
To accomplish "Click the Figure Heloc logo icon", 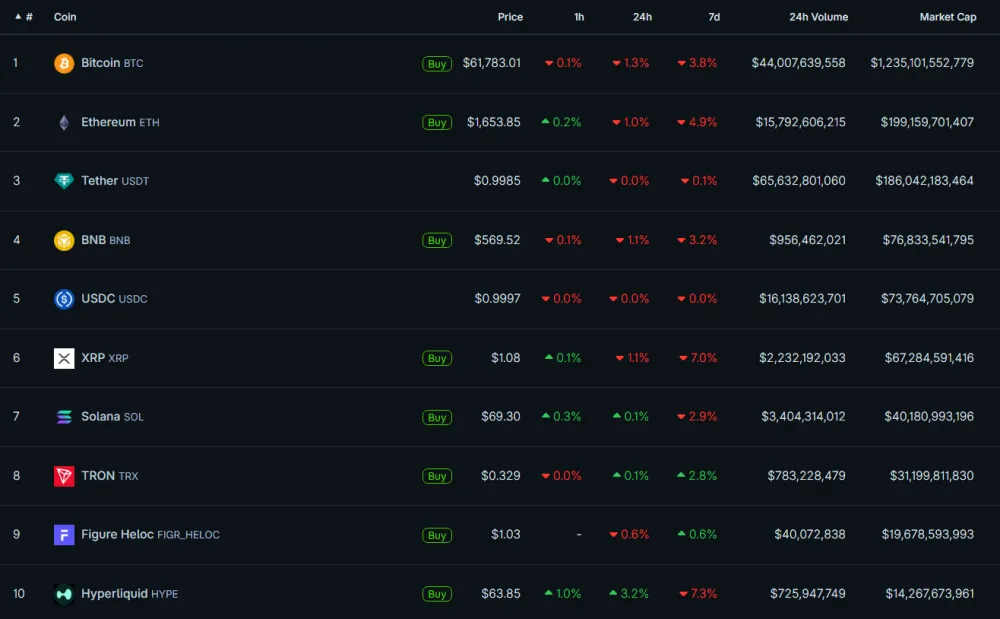I will coord(64,535).
